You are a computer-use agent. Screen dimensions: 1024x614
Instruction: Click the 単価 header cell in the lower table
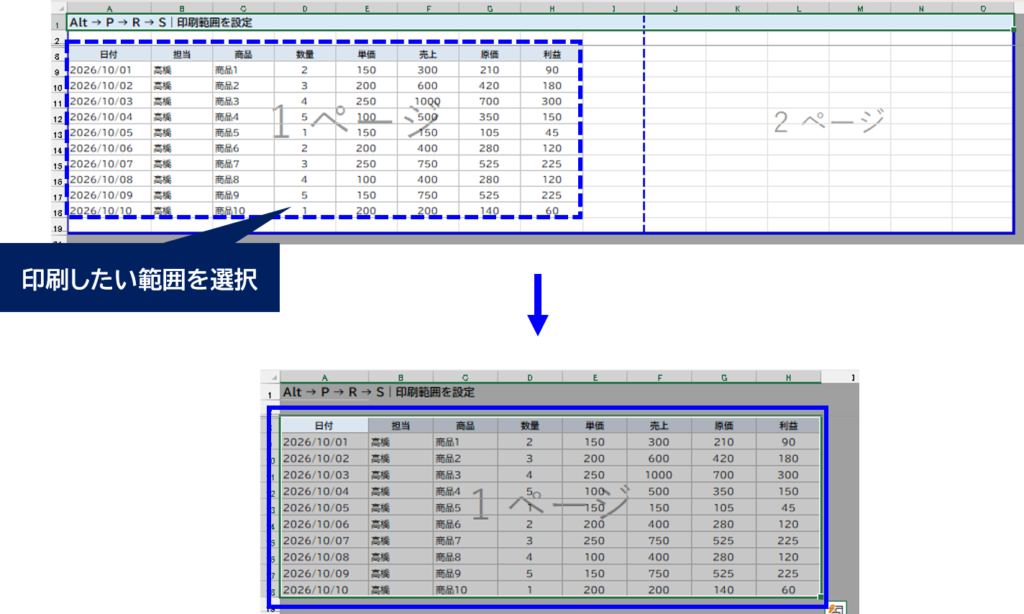594,425
